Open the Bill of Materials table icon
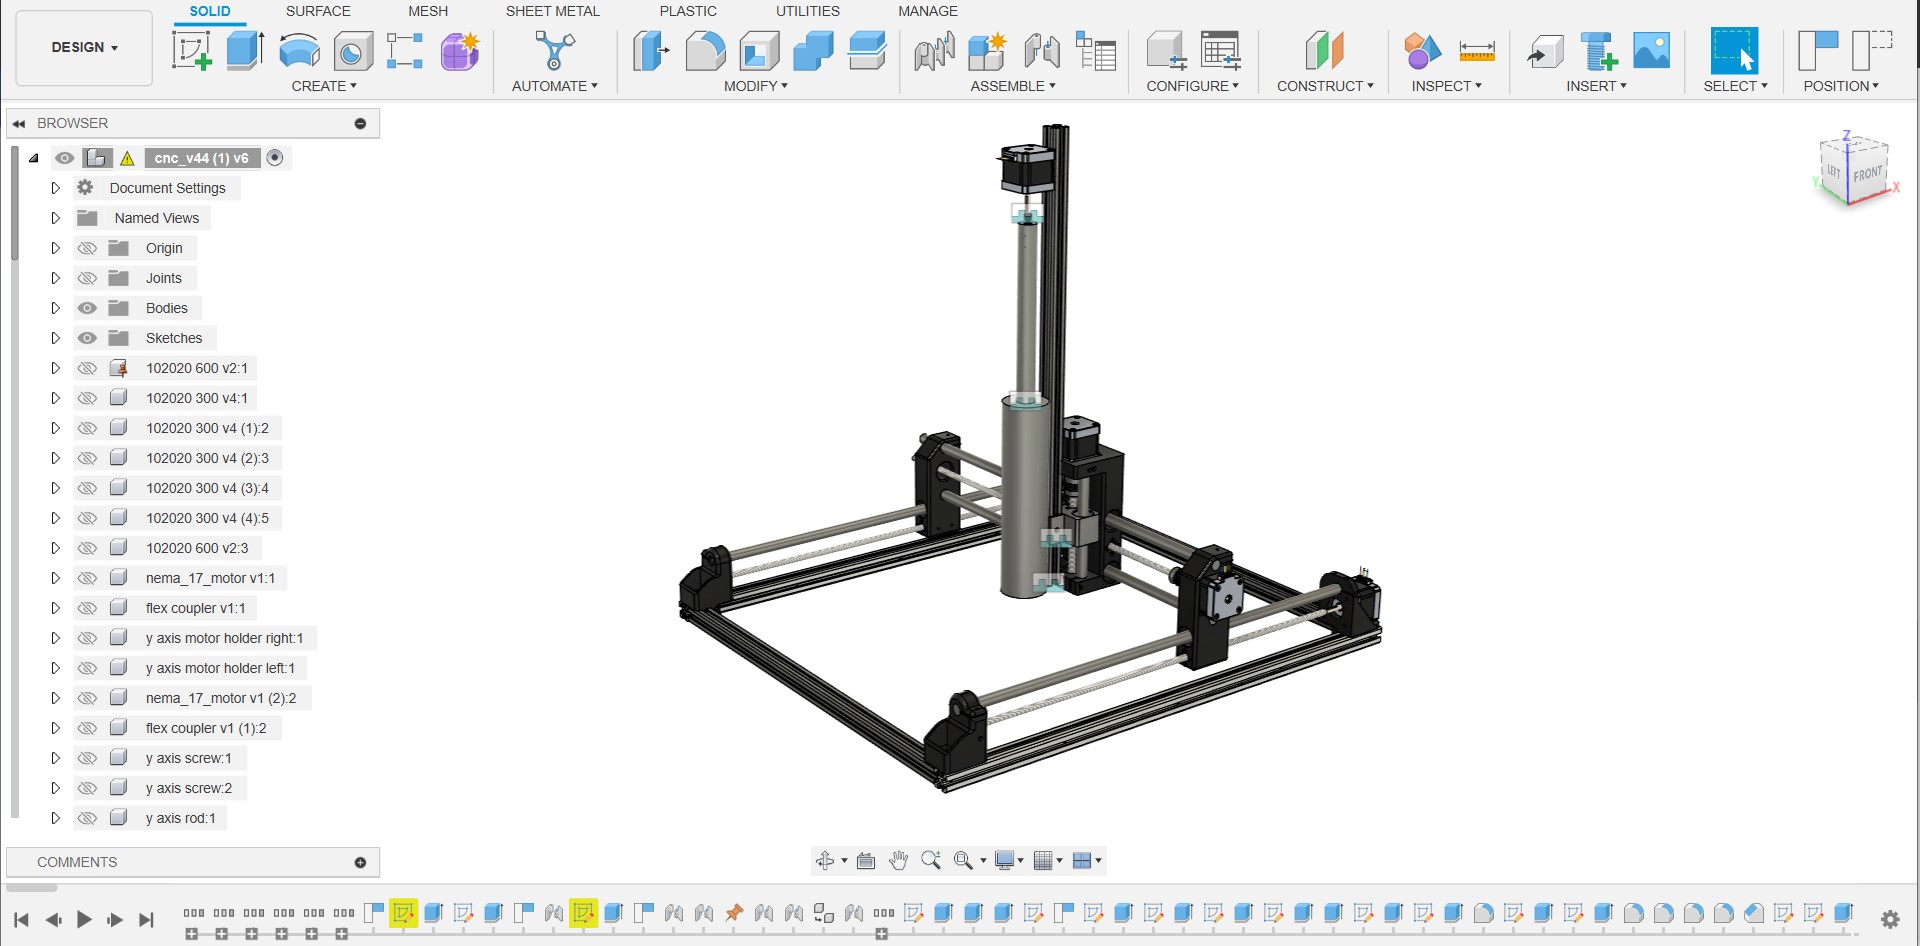The height and width of the screenshot is (946, 1920). click(1096, 50)
